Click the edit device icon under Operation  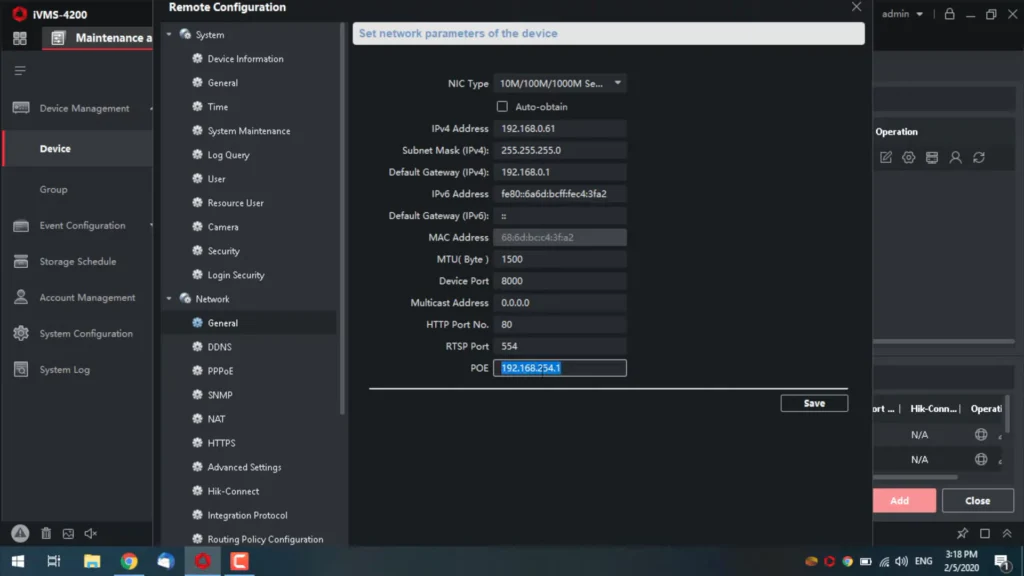coord(886,157)
